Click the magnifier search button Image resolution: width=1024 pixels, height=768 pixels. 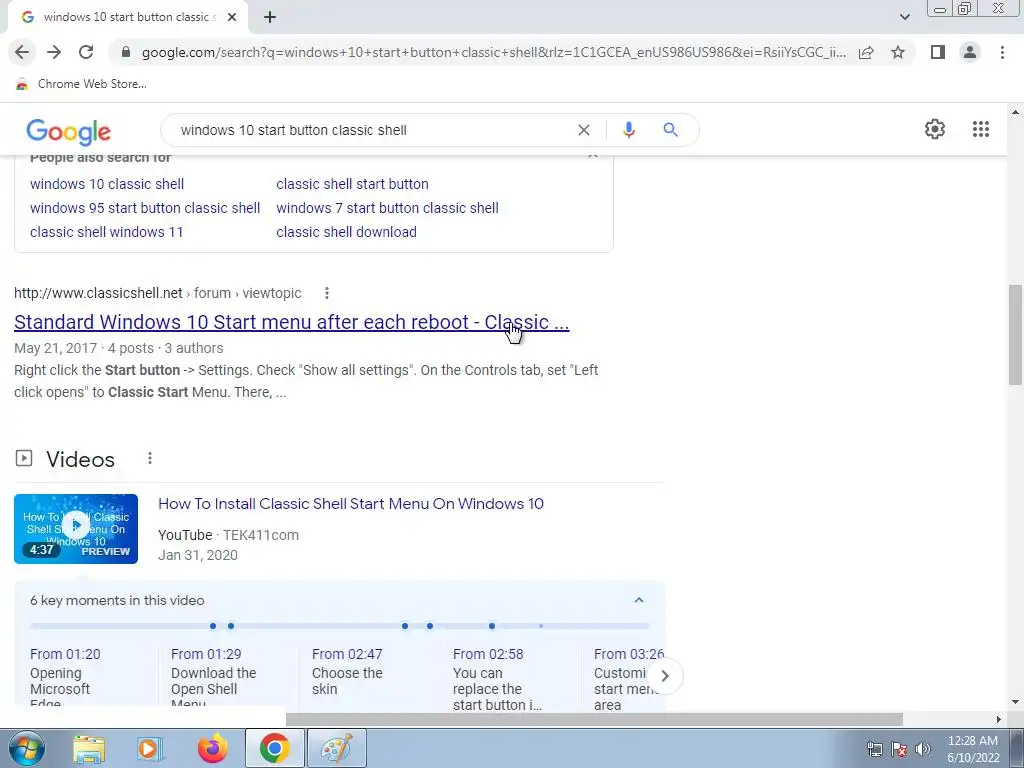click(670, 130)
